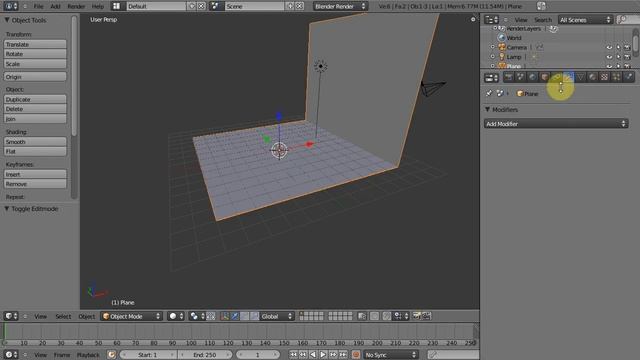Select the scale manipulator icon
The width and height of the screenshot is (640, 360).
254,316
